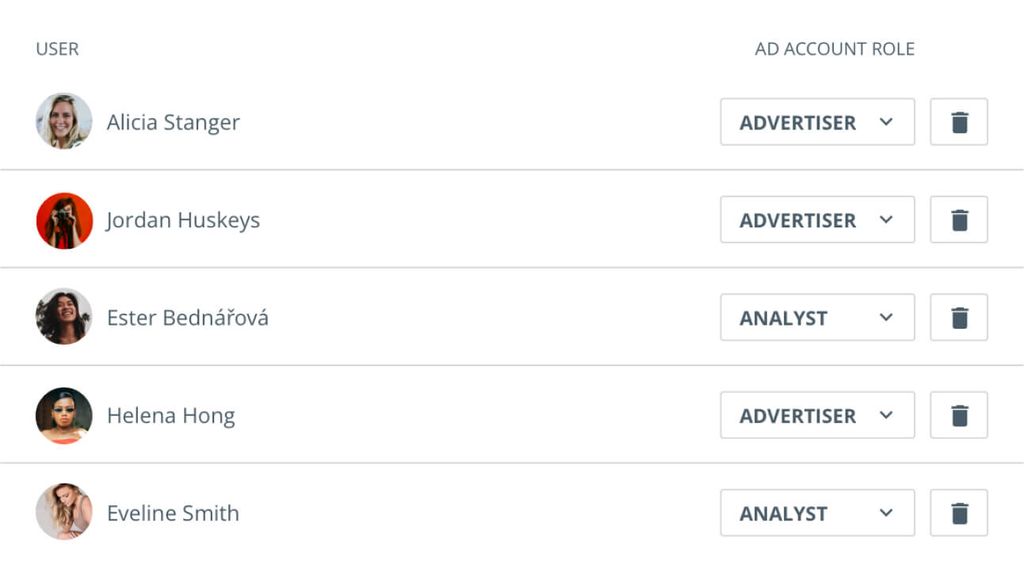The image size is (1024, 576).
Task: Select Ester Bednářová's profile picture
Action: tap(64, 317)
